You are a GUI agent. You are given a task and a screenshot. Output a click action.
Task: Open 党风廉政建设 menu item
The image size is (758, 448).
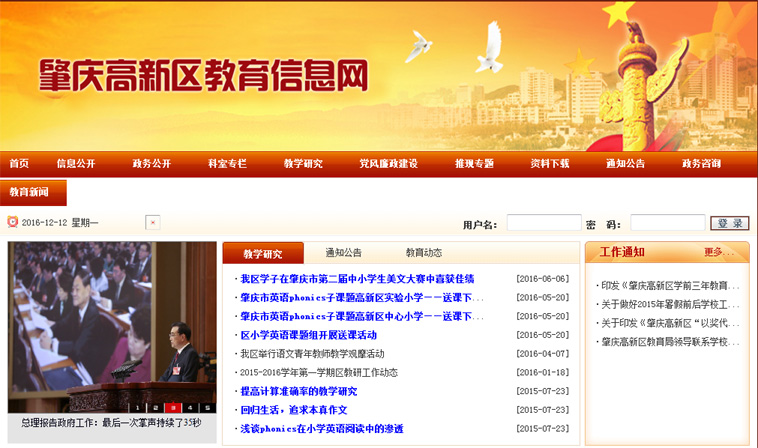(x=388, y=164)
